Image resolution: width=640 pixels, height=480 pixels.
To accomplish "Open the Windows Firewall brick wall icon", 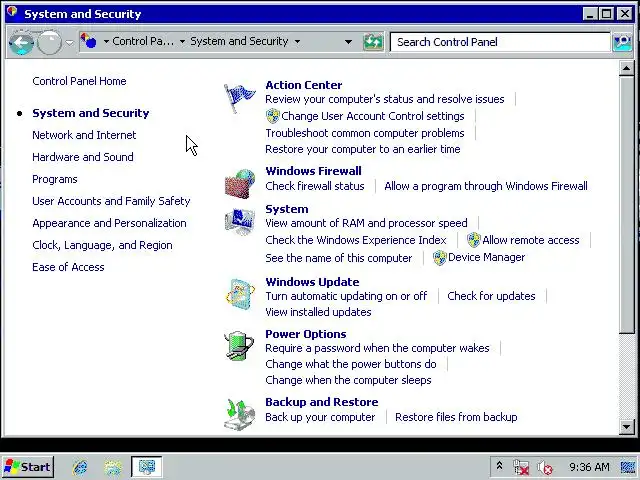I will (240, 184).
